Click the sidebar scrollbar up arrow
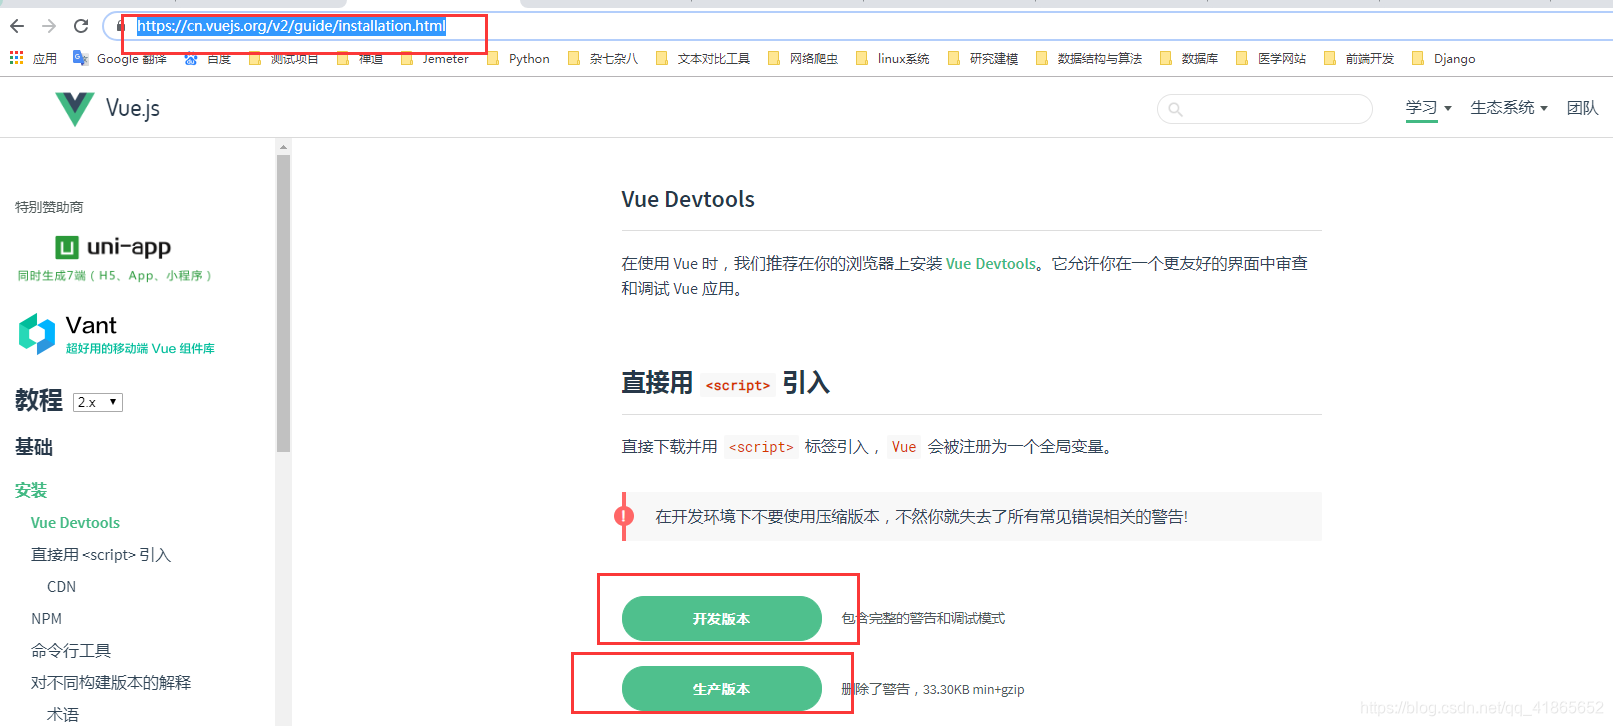The width and height of the screenshot is (1613, 726). pos(283,147)
